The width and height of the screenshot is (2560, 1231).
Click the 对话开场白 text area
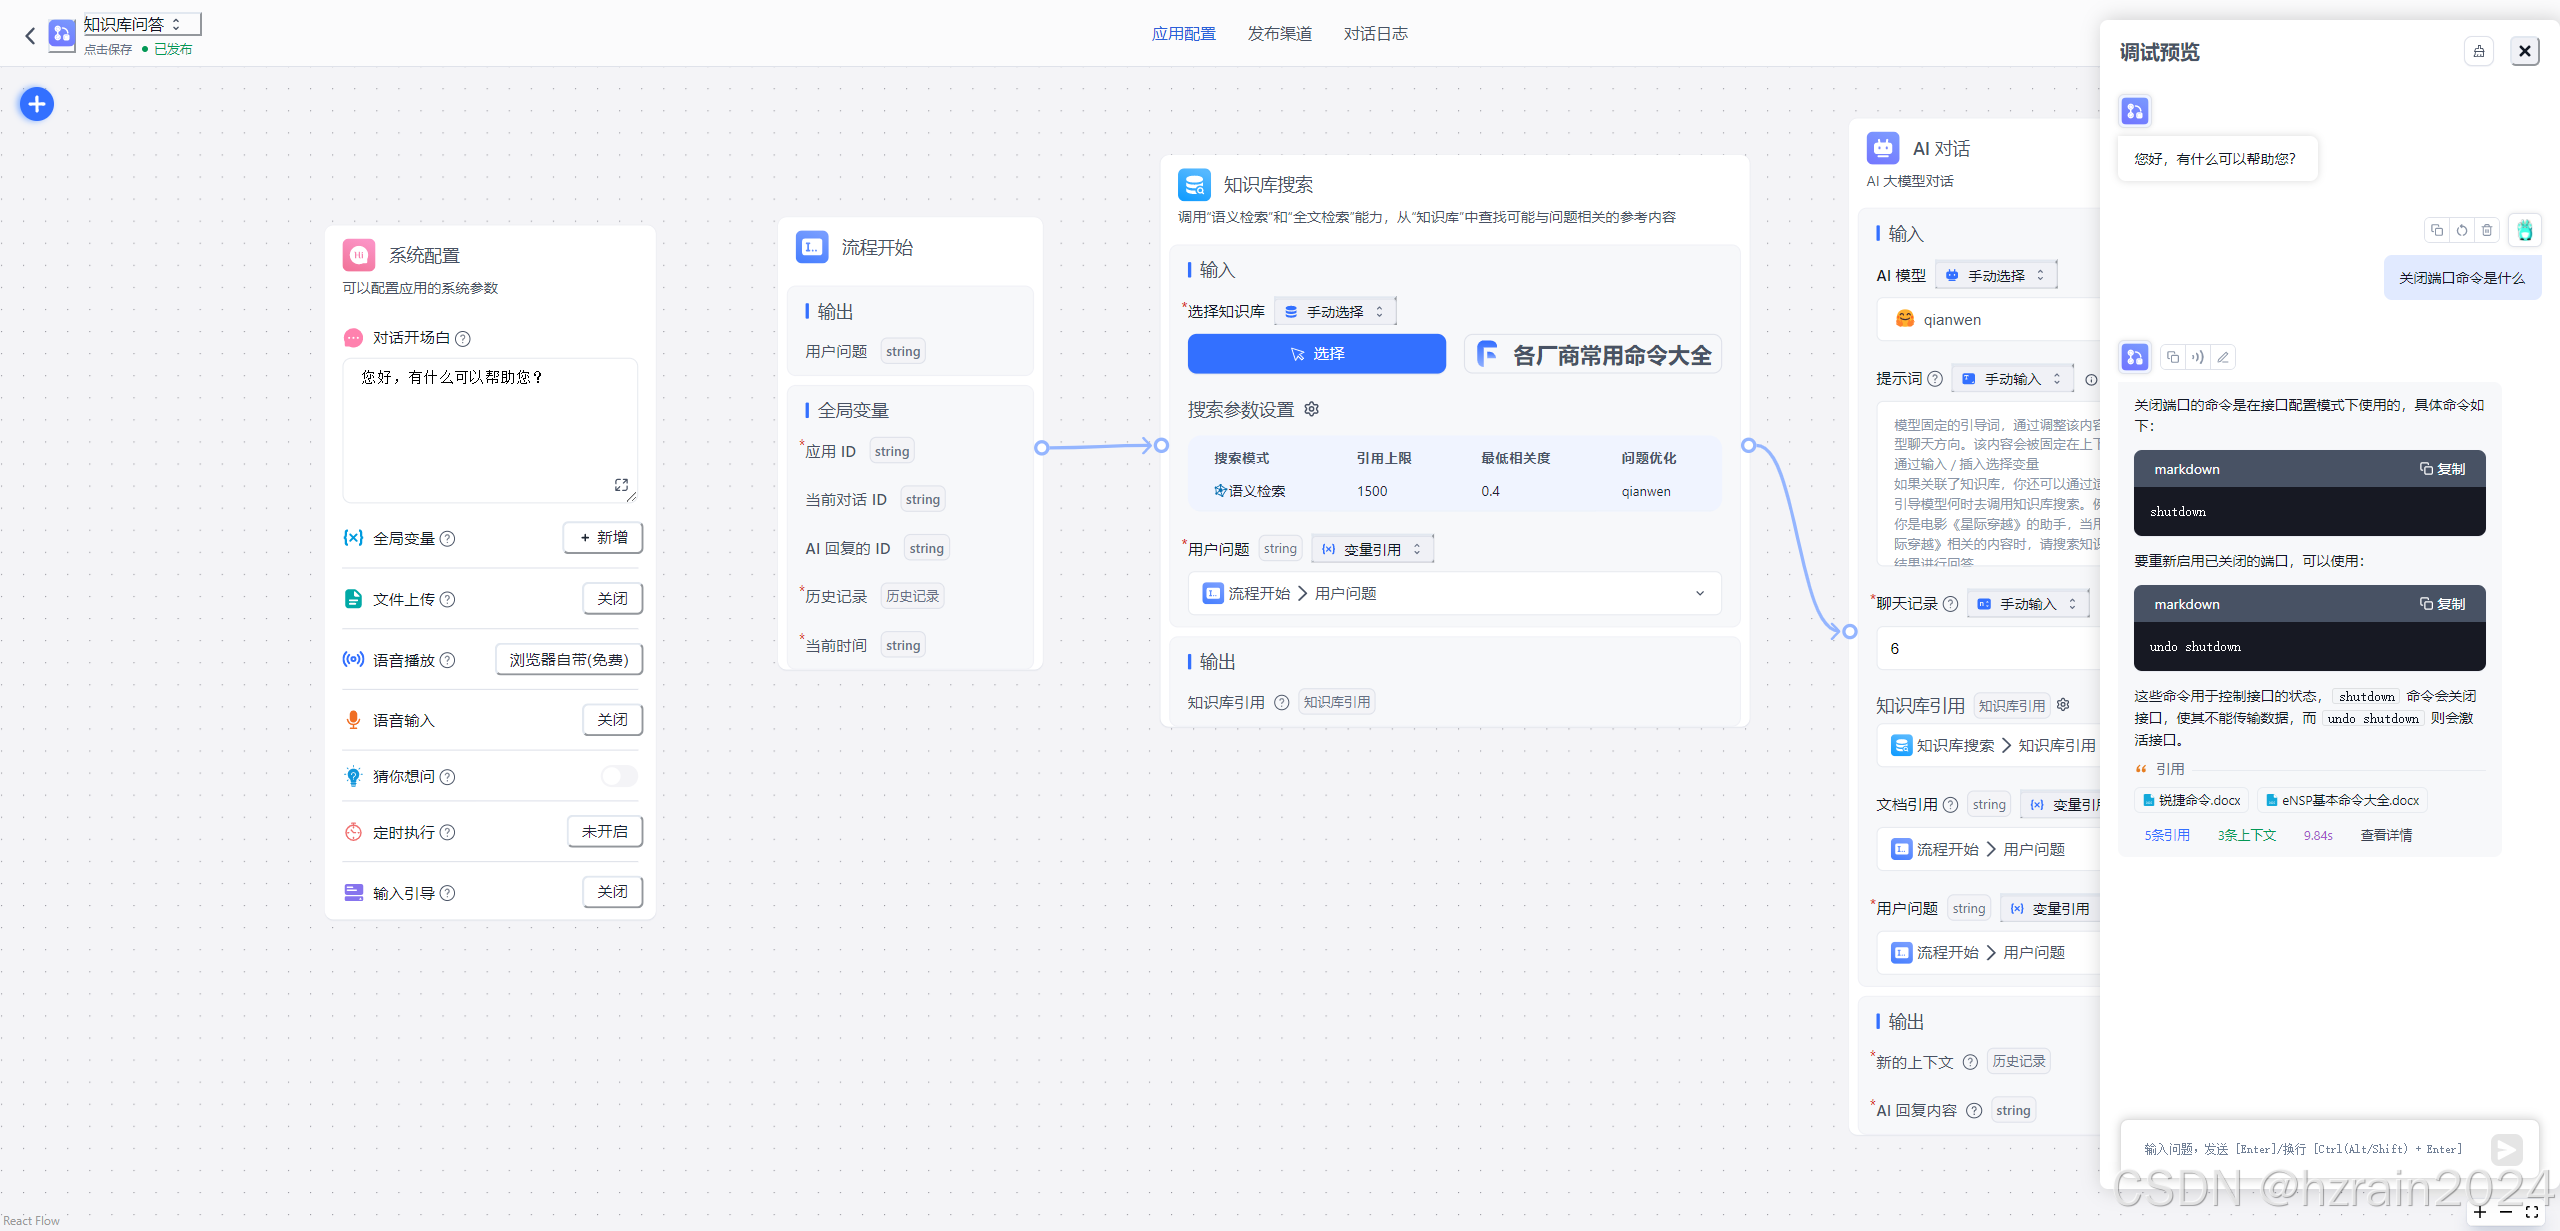click(x=490, y=430)
